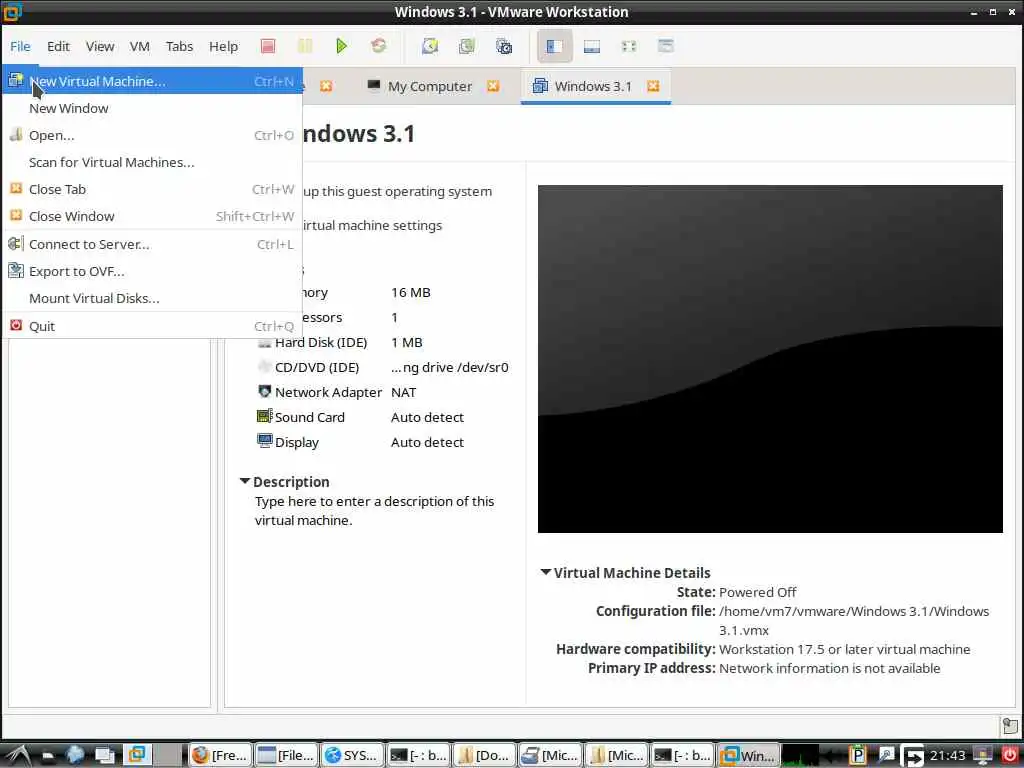Image resolution: width=1024 pixels, height=768 pixels.
Task: Open the View menu
Action: (x=100, y=46)
